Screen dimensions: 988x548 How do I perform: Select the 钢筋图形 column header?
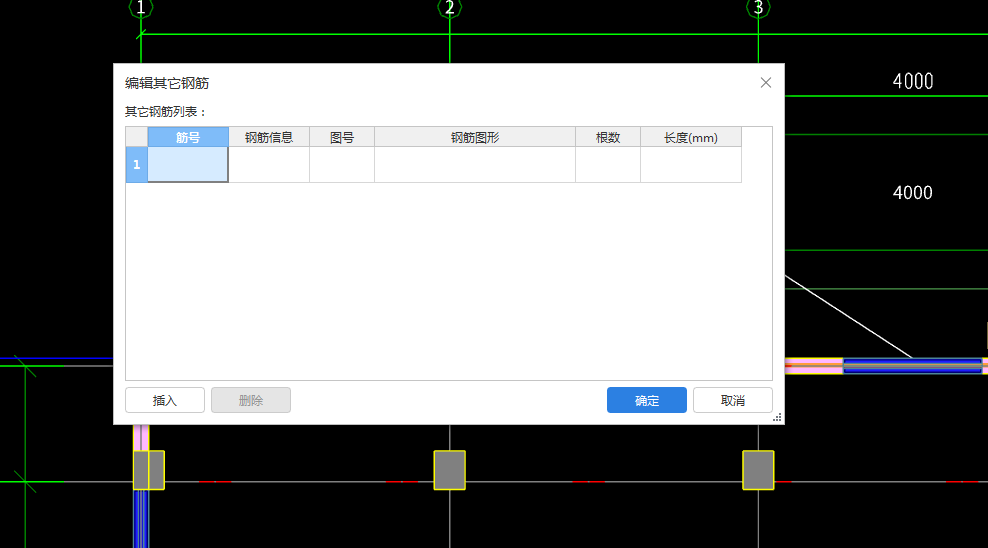tap(475, 137)
